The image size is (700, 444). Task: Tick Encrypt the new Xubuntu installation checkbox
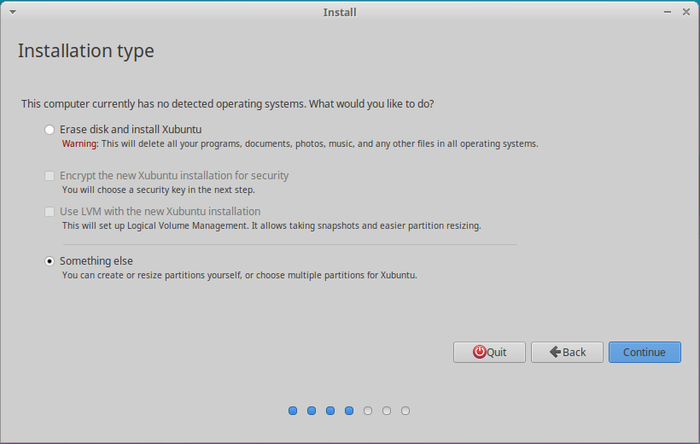pyautogui.click(x=50, y=175)
